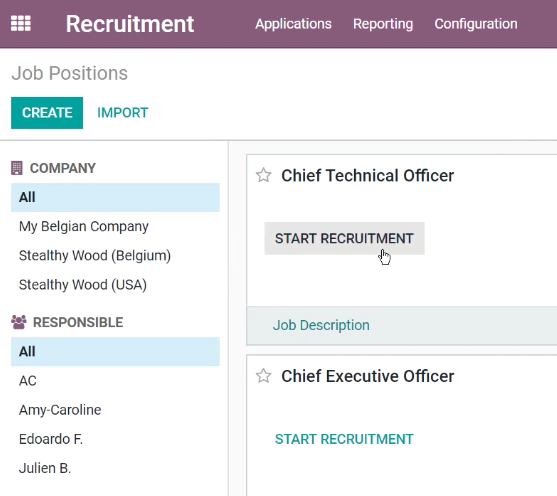Screen dimensions: 557x496
Task: Open the Reporting menu
Action: [x=383, y=24]
